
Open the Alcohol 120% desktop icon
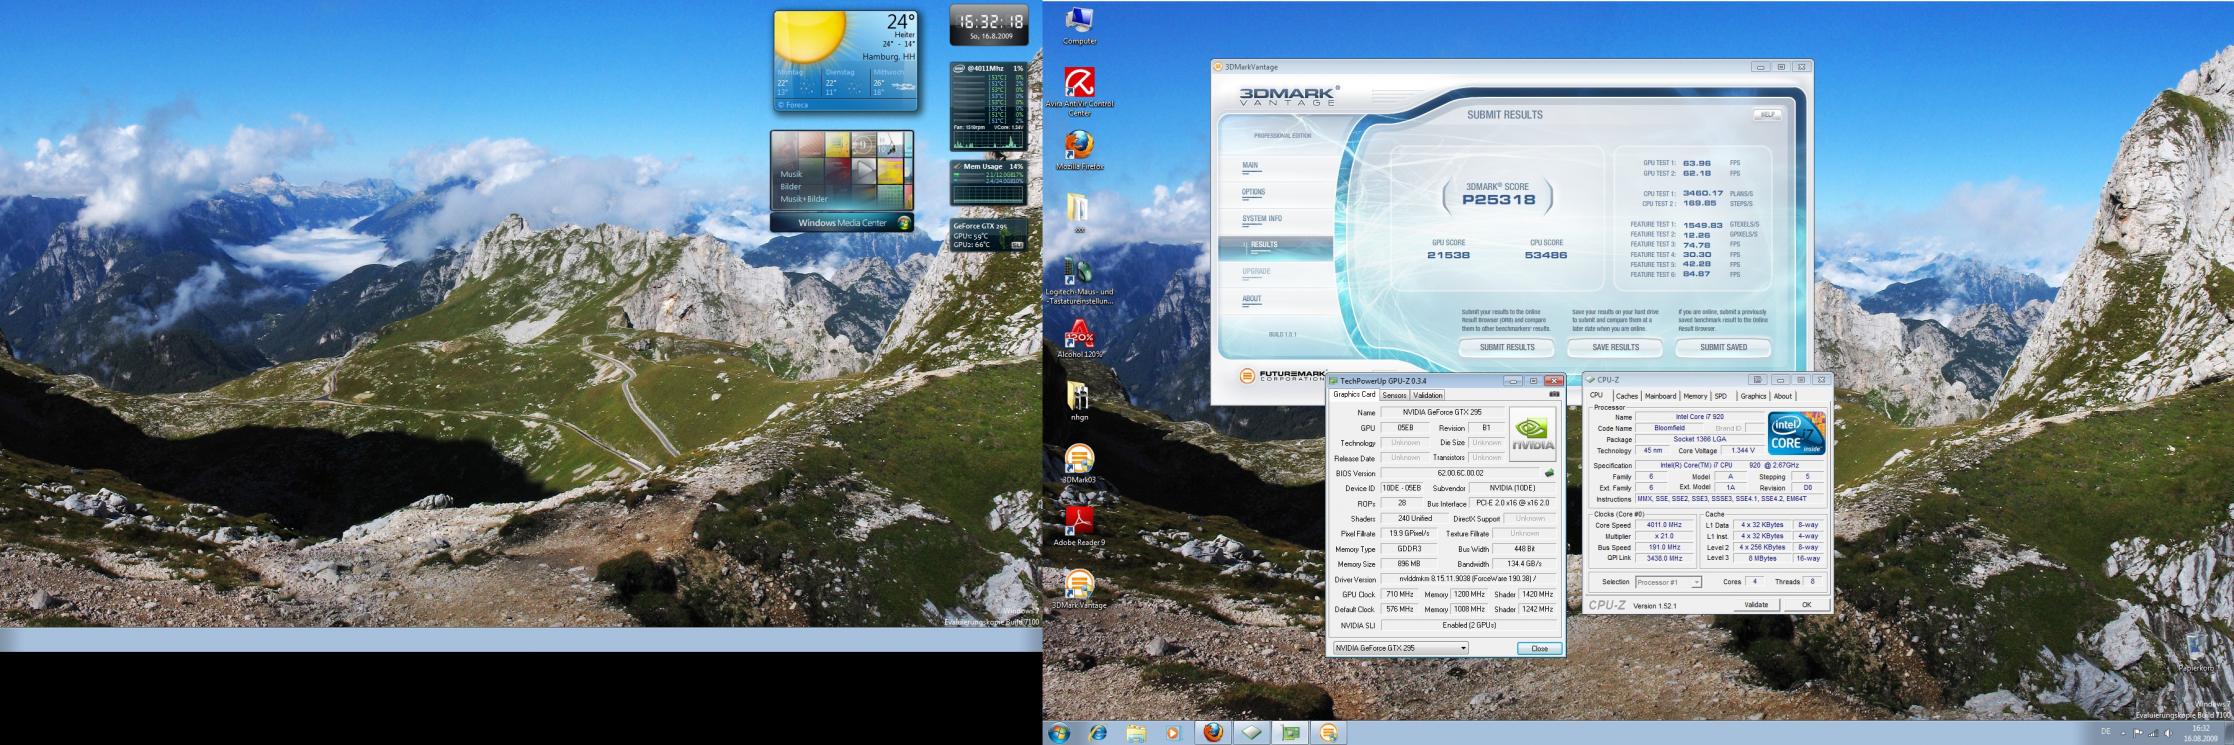pyautogui.click(x=1079, y=340)
